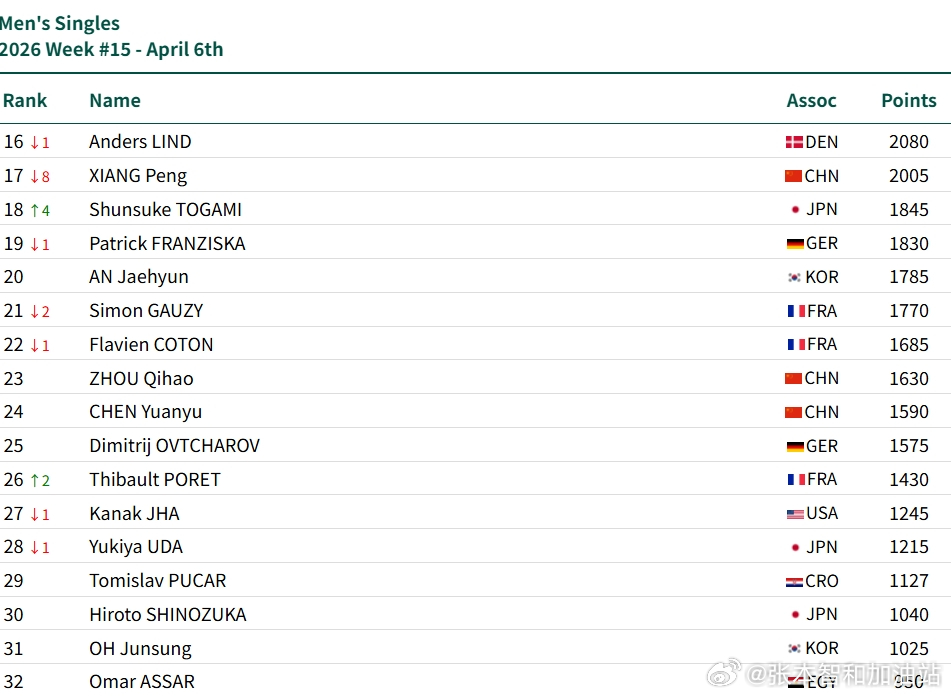Click Germany flag in Patrick FRANZISKA row

click(795, 244)
